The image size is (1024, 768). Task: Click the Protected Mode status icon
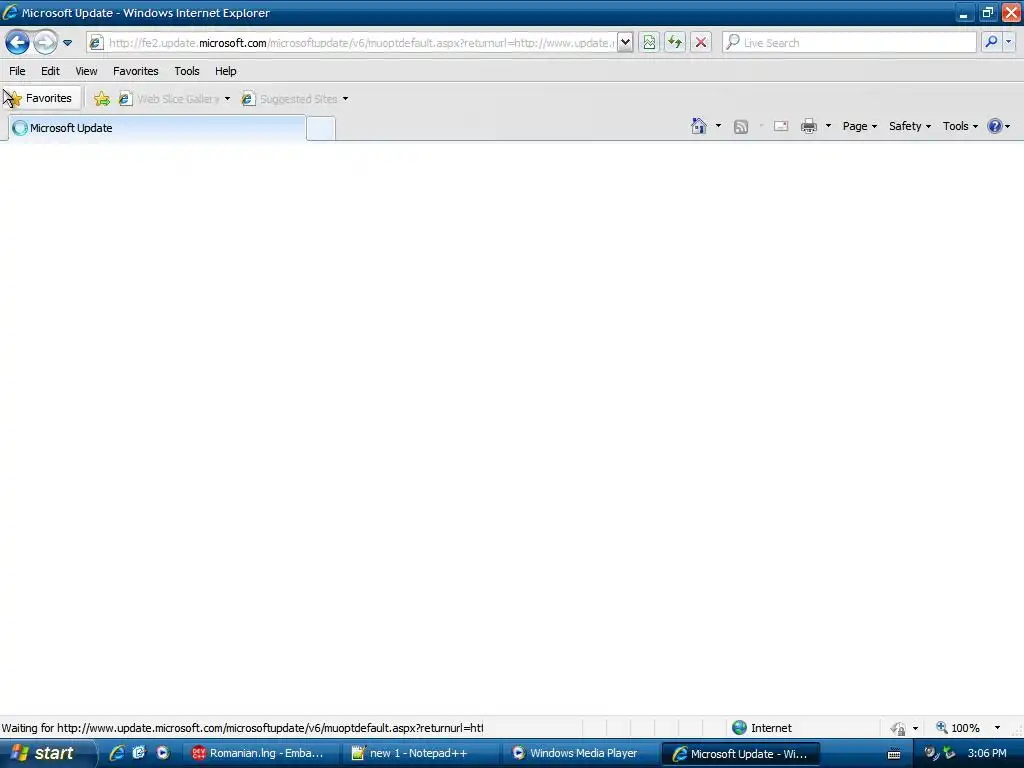pyautogui.click(x=899, y=728)
